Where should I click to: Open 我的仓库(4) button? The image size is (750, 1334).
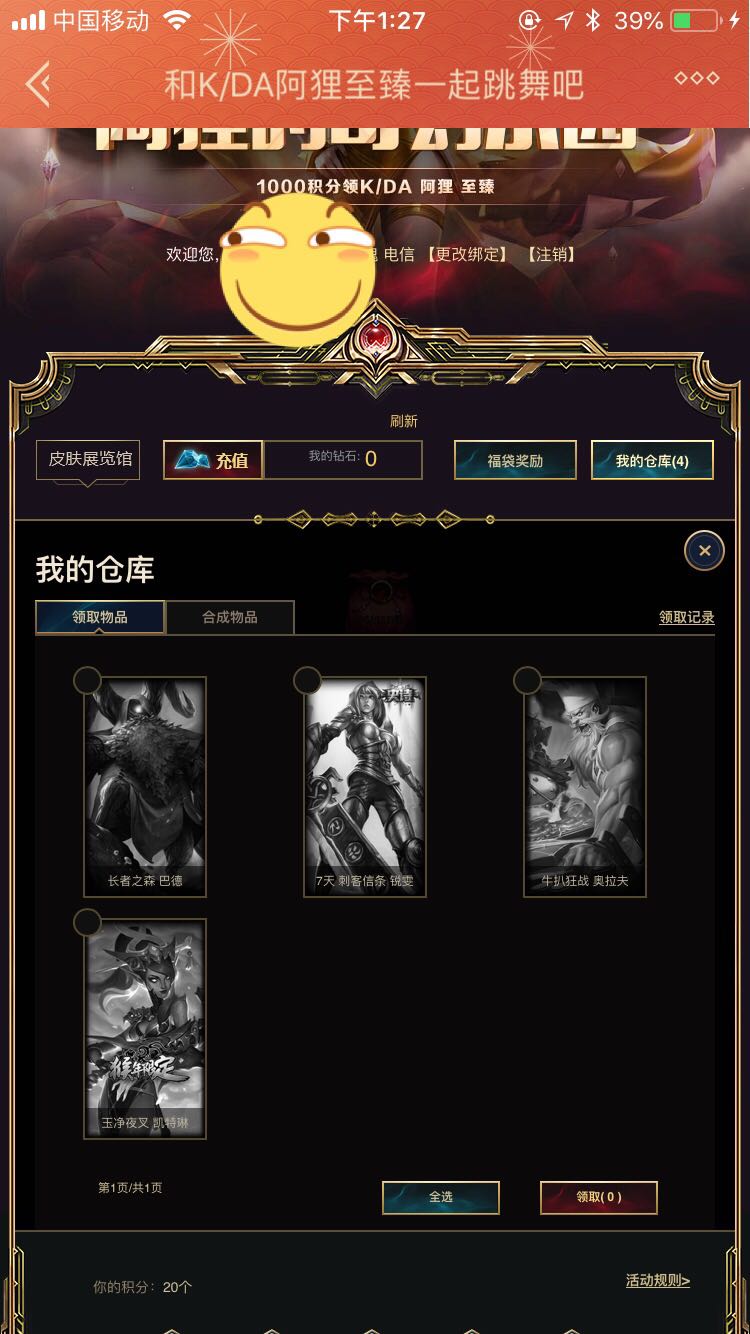click(652, 460)
